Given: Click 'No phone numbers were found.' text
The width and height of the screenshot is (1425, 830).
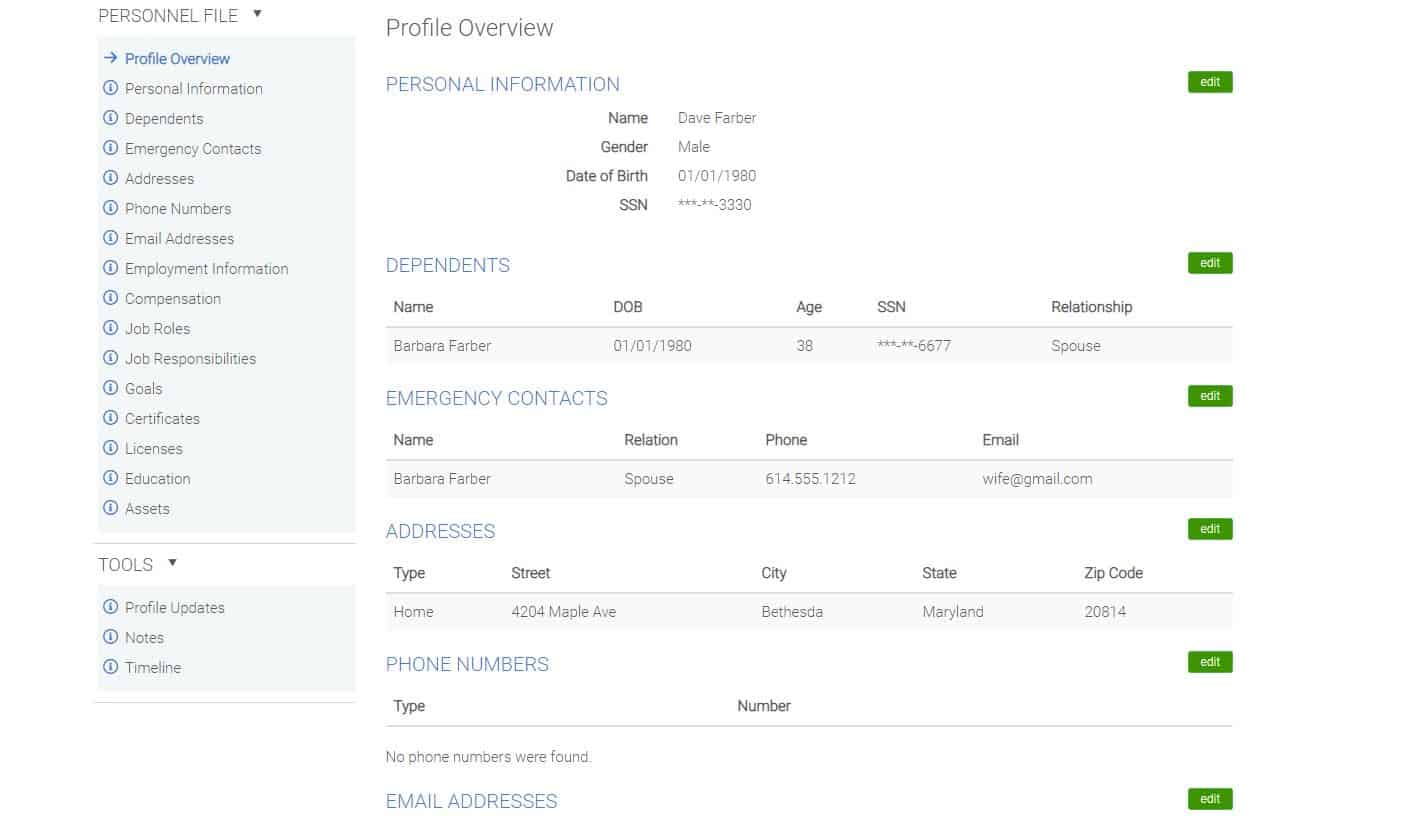Looking at the screenshot, I should [x=488, y=757].
